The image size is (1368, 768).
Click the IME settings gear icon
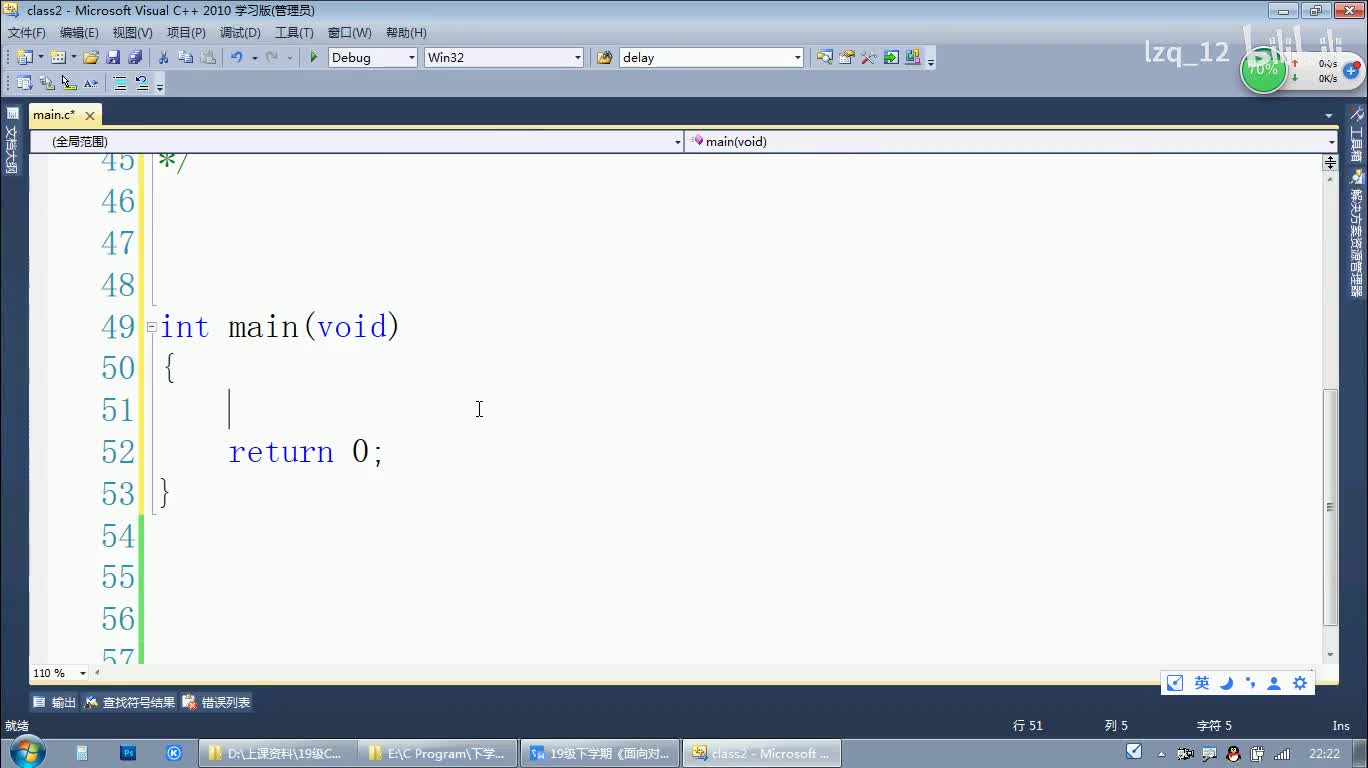click(1300, 683)
